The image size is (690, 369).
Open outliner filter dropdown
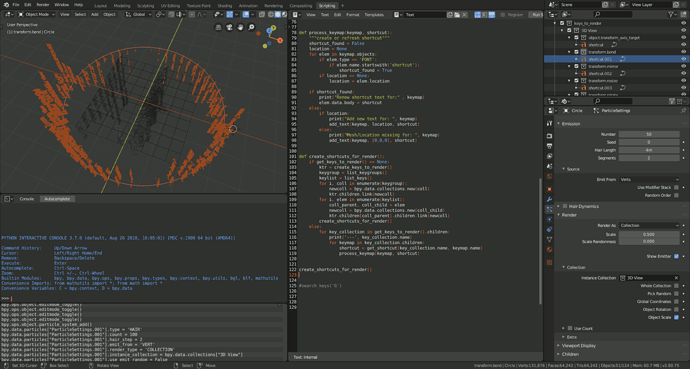pos(672,15)
